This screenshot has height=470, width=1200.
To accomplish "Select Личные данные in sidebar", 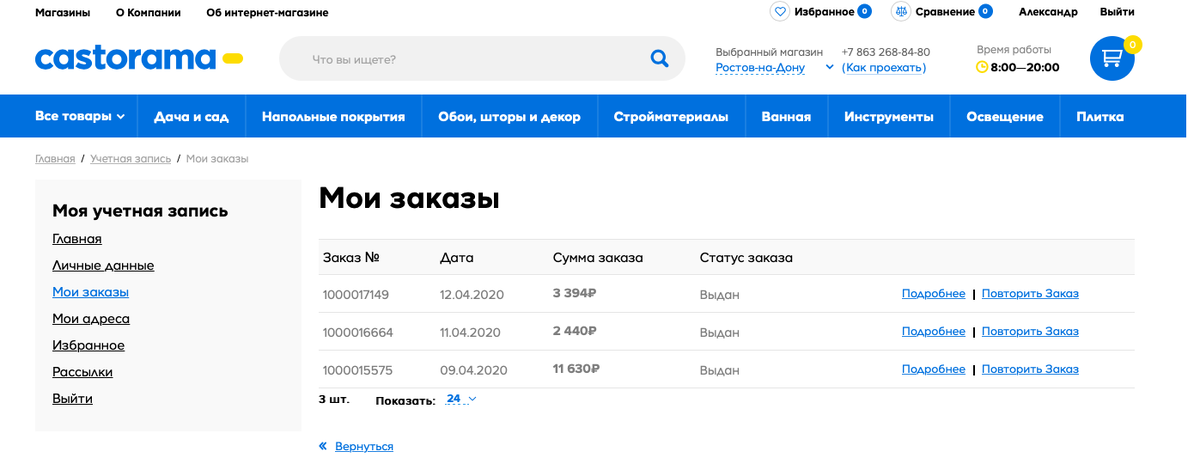I will coord(103,266).
